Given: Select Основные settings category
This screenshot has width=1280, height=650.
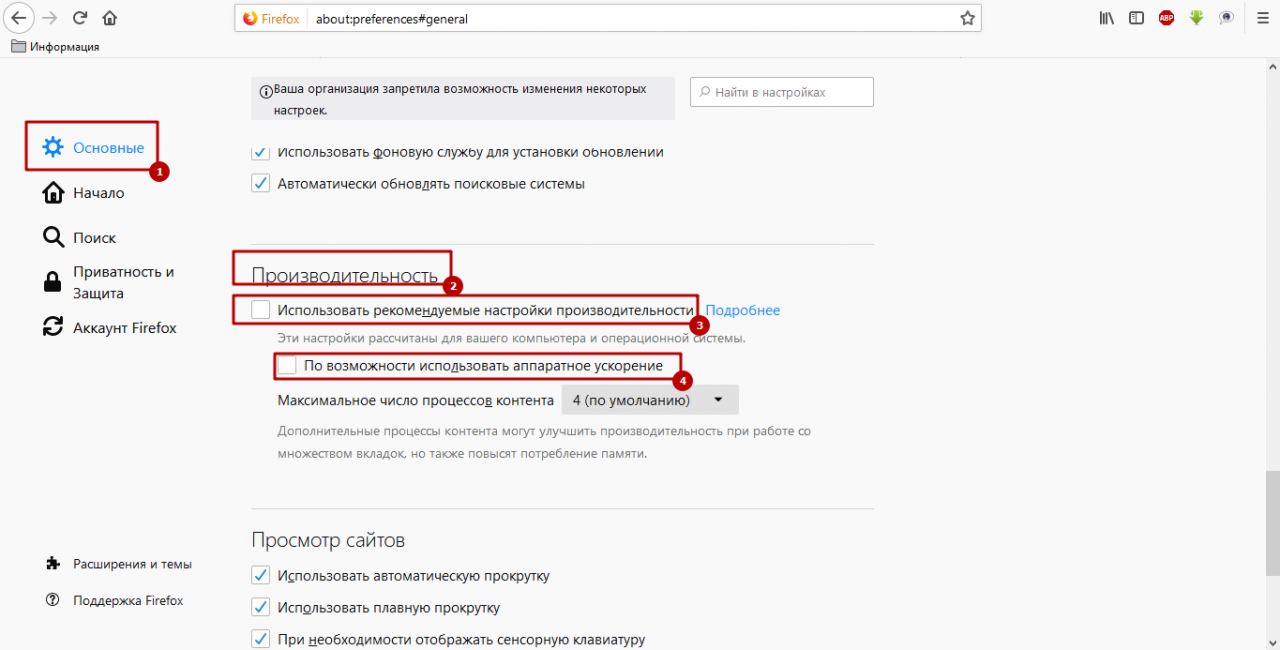Looking at the screenshot, I should pyautogui.click(x=92, y=148).
